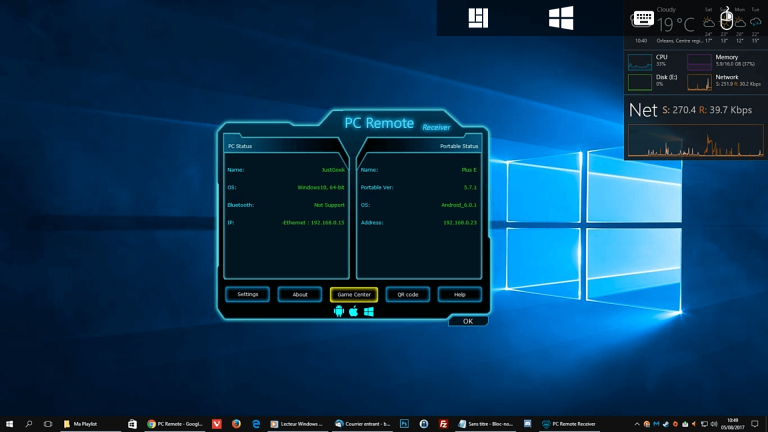
Task: Click the Portable Ver 5.7.1 value
Action: (470, 187)
